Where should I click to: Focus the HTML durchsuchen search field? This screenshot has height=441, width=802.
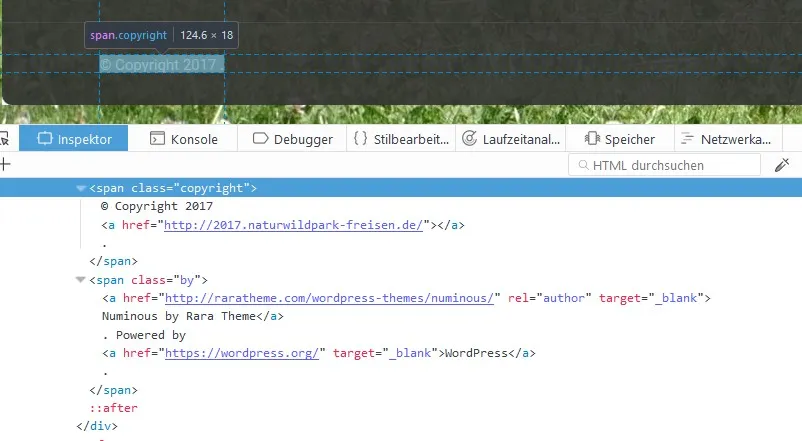[664, 165]
